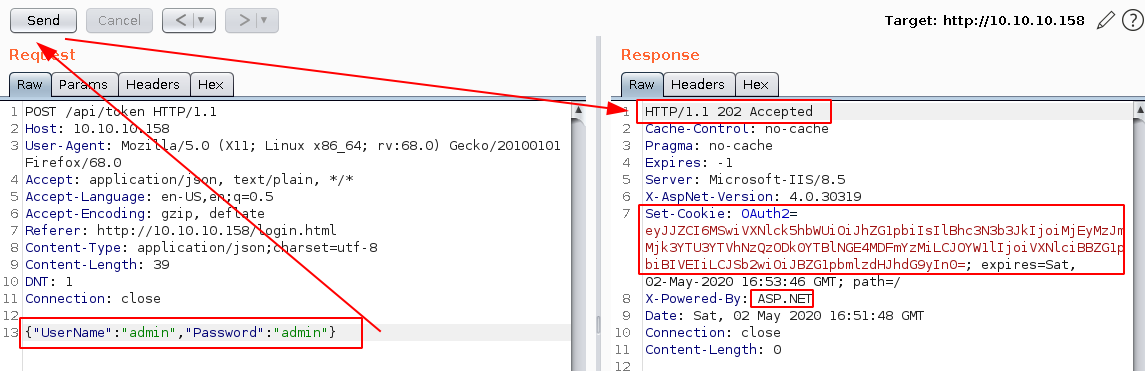The image size is (1145, 371).
Task: Click the pencil icon to edit target
Action: coord(1106,20)
